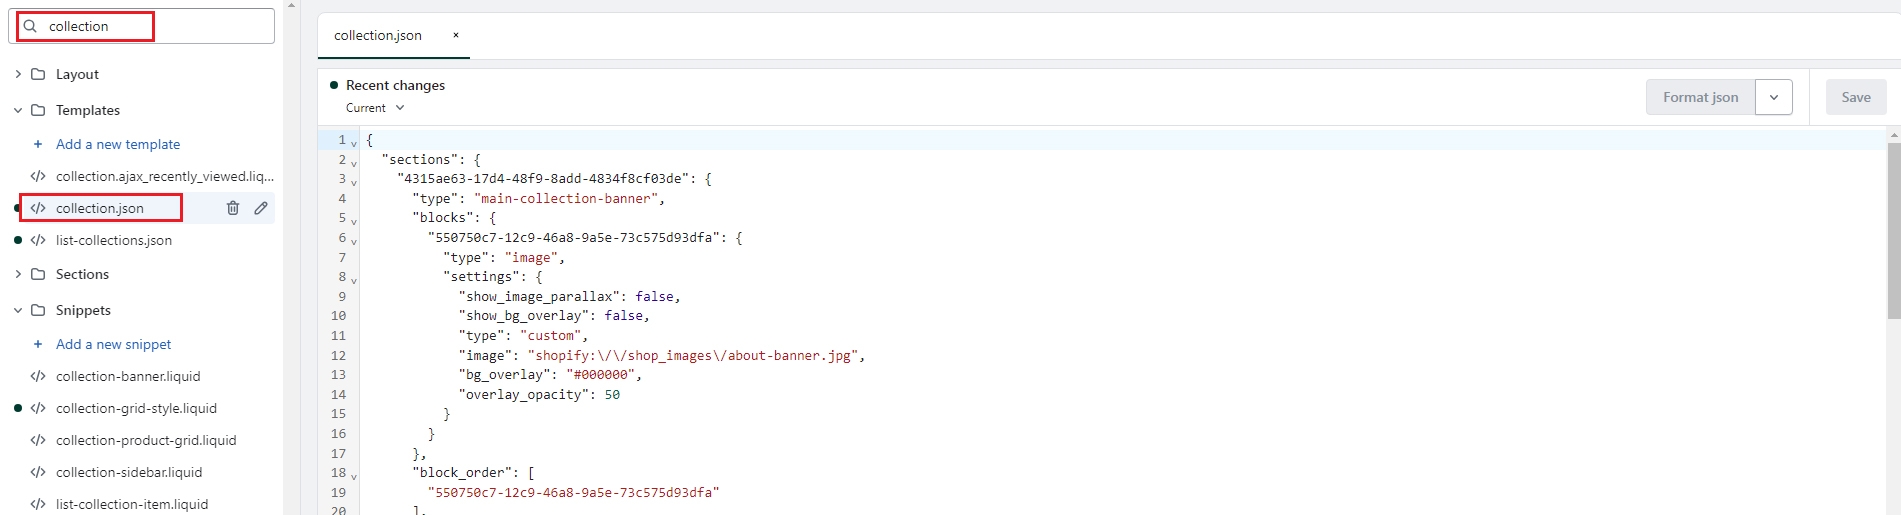Image resolution: width=1901 pixels, height=515 pixels.
Task: Expand the Layout folder
Action: click(18, 74)
